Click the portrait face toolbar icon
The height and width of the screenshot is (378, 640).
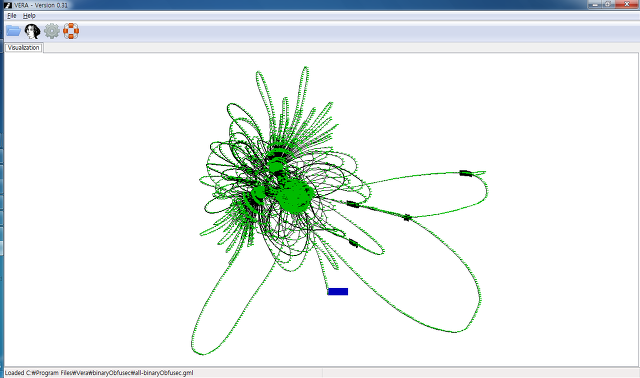click(x=32, y=31)
